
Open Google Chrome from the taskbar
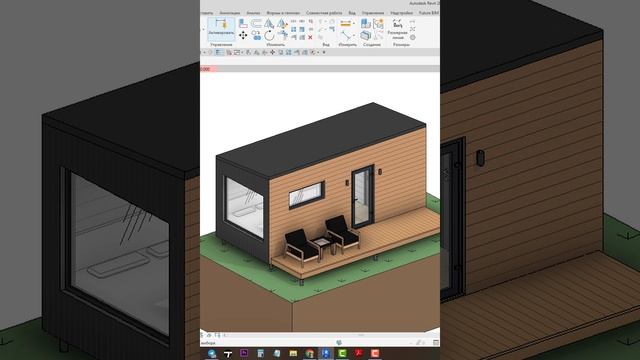(309, 353)
